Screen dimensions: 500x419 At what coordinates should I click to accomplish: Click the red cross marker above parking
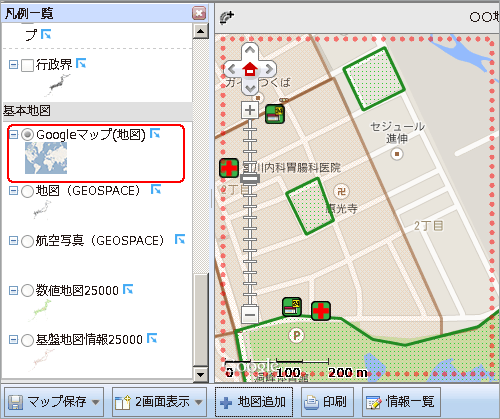click(321, 311)
